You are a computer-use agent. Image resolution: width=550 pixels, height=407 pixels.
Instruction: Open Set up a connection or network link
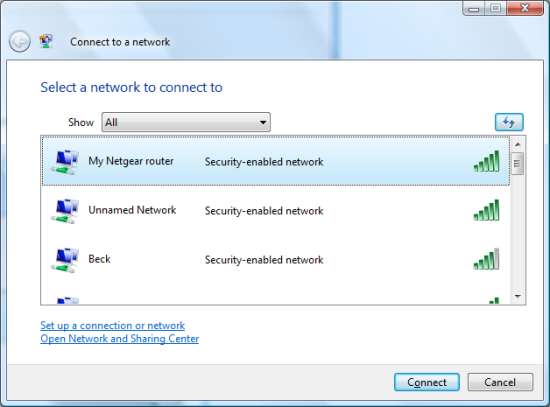(113, 326)
